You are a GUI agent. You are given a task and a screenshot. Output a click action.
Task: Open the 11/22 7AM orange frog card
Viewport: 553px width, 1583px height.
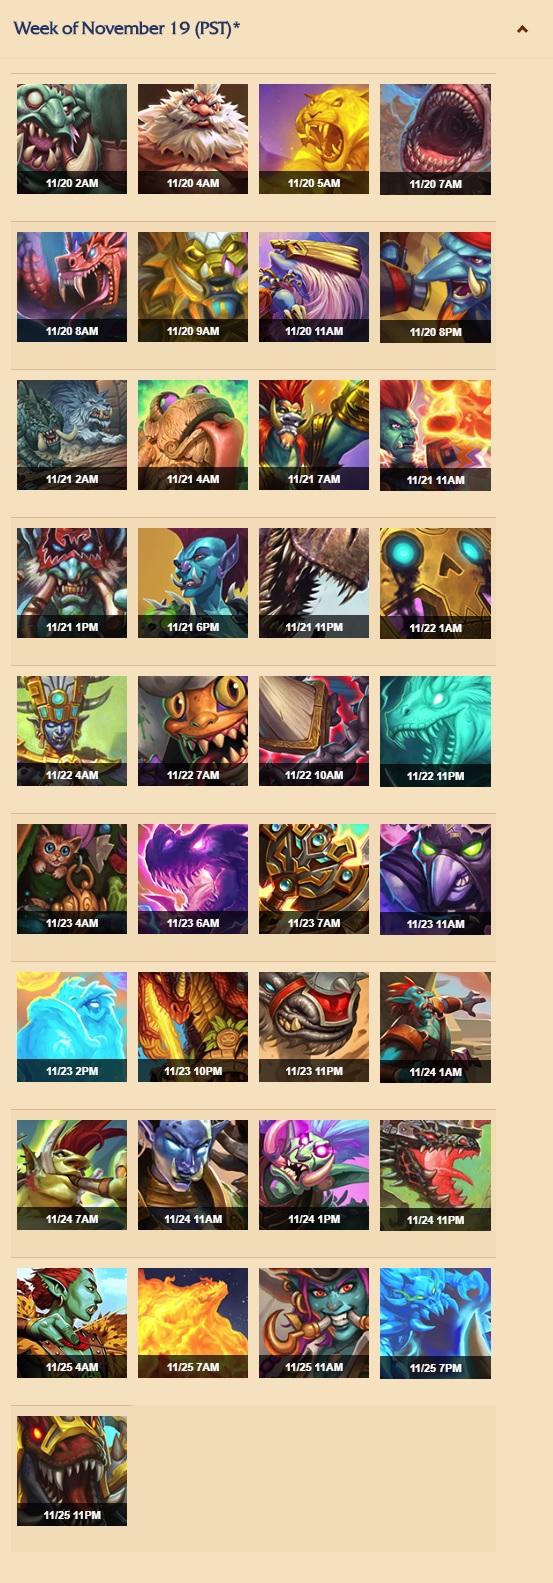[193, 731]
